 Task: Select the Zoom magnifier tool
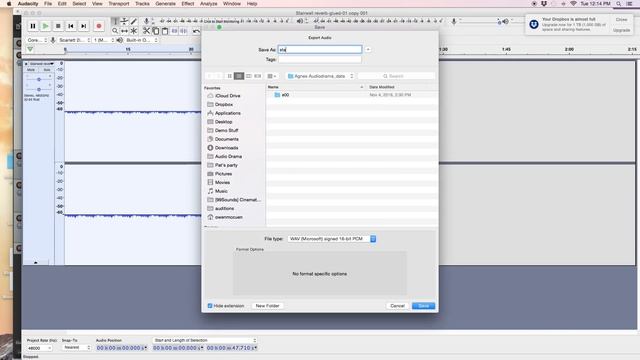(x=115, y=31)
